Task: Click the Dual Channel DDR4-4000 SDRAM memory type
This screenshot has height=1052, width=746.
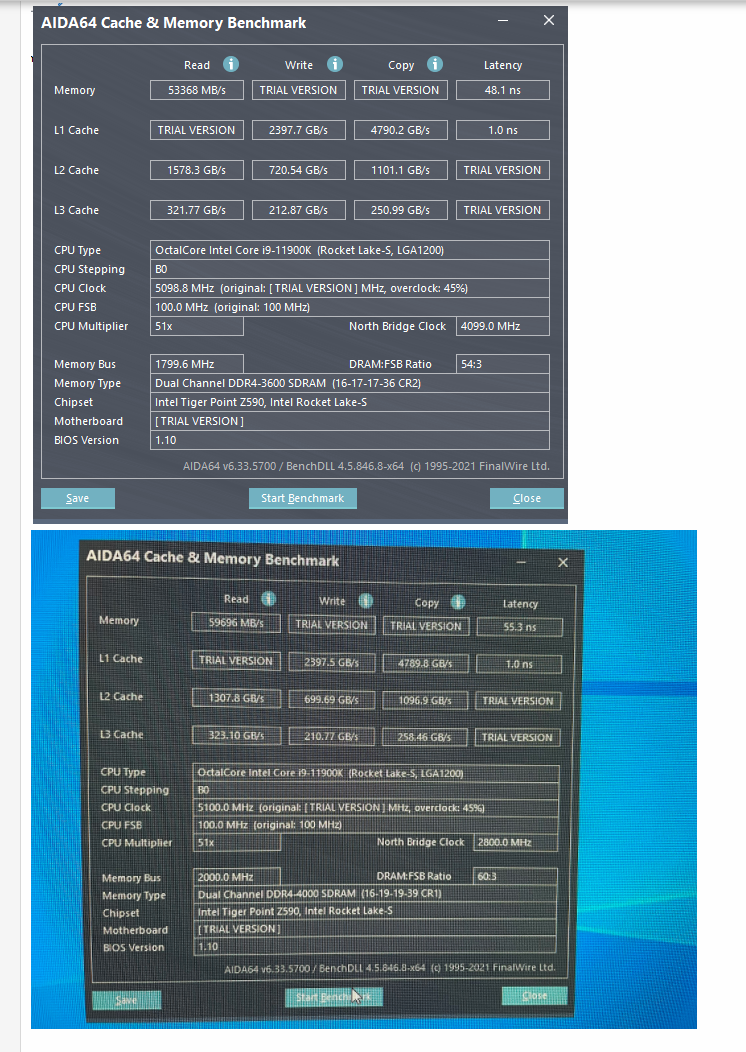Action: coord(376,894)
